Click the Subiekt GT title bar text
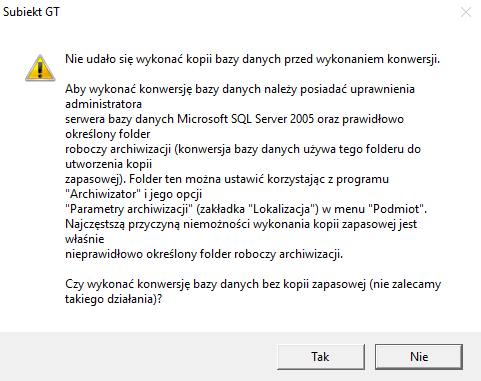Image resolution: width=481 pixels, height=381 pixels. pyautogui.click(x=31, y=12)
